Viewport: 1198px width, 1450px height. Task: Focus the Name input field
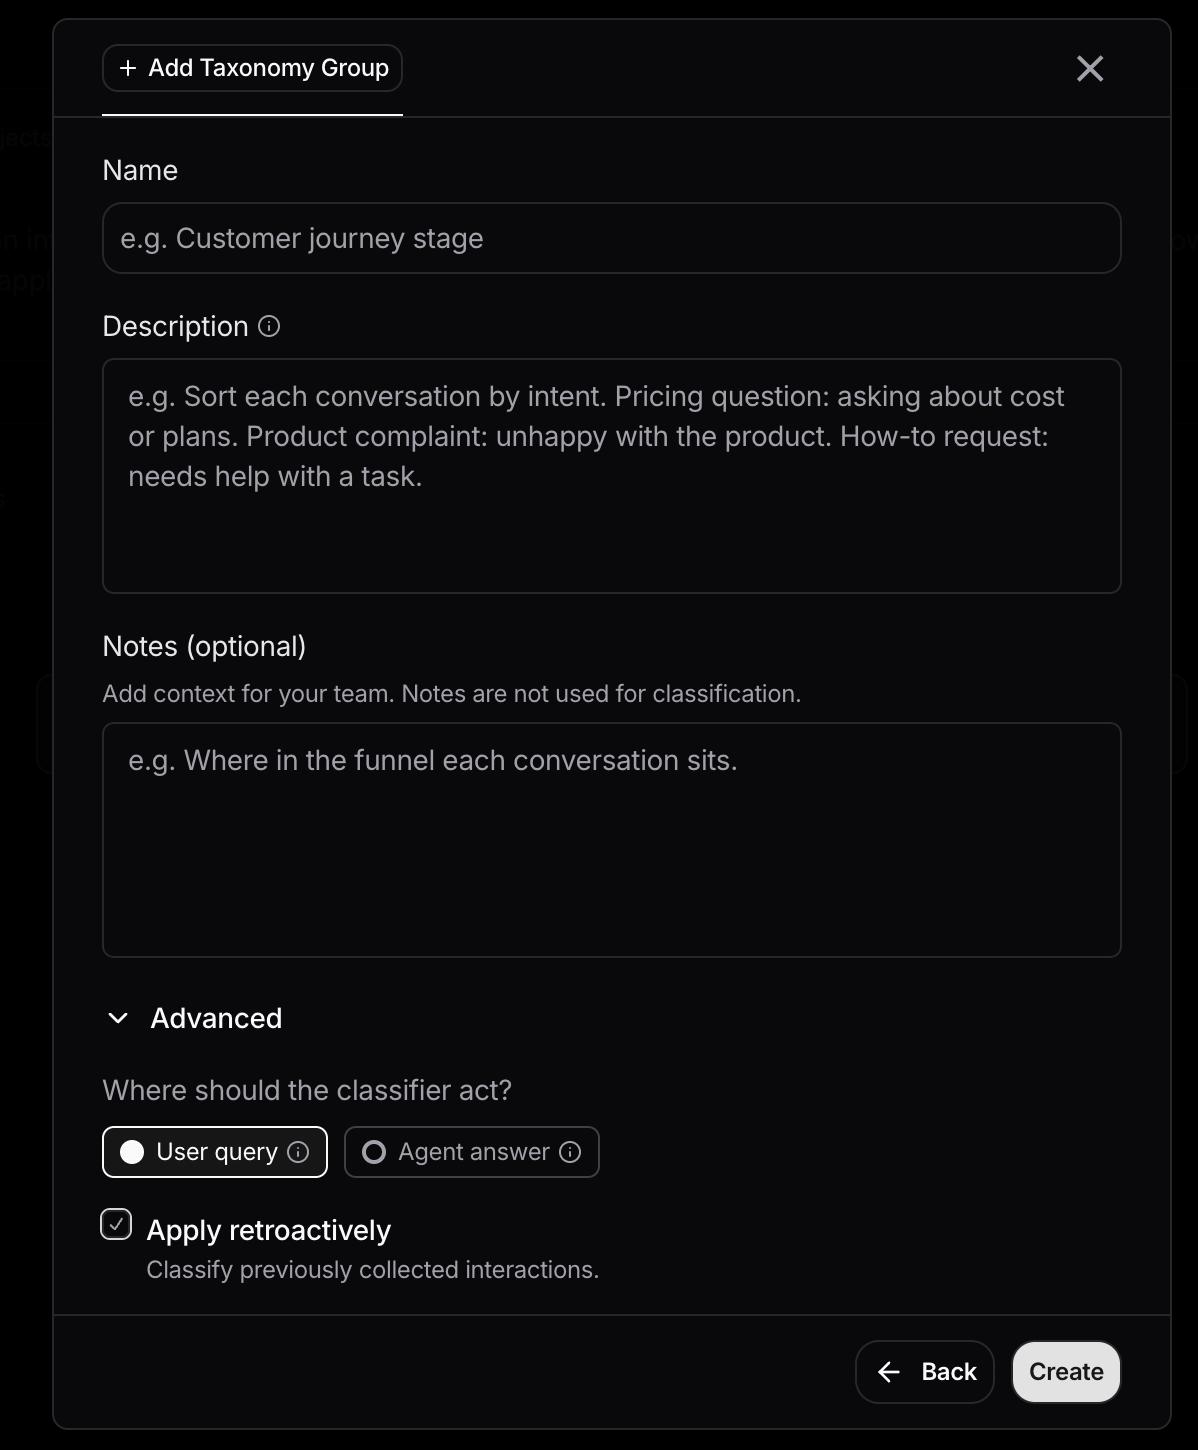(x=612, y=238)
